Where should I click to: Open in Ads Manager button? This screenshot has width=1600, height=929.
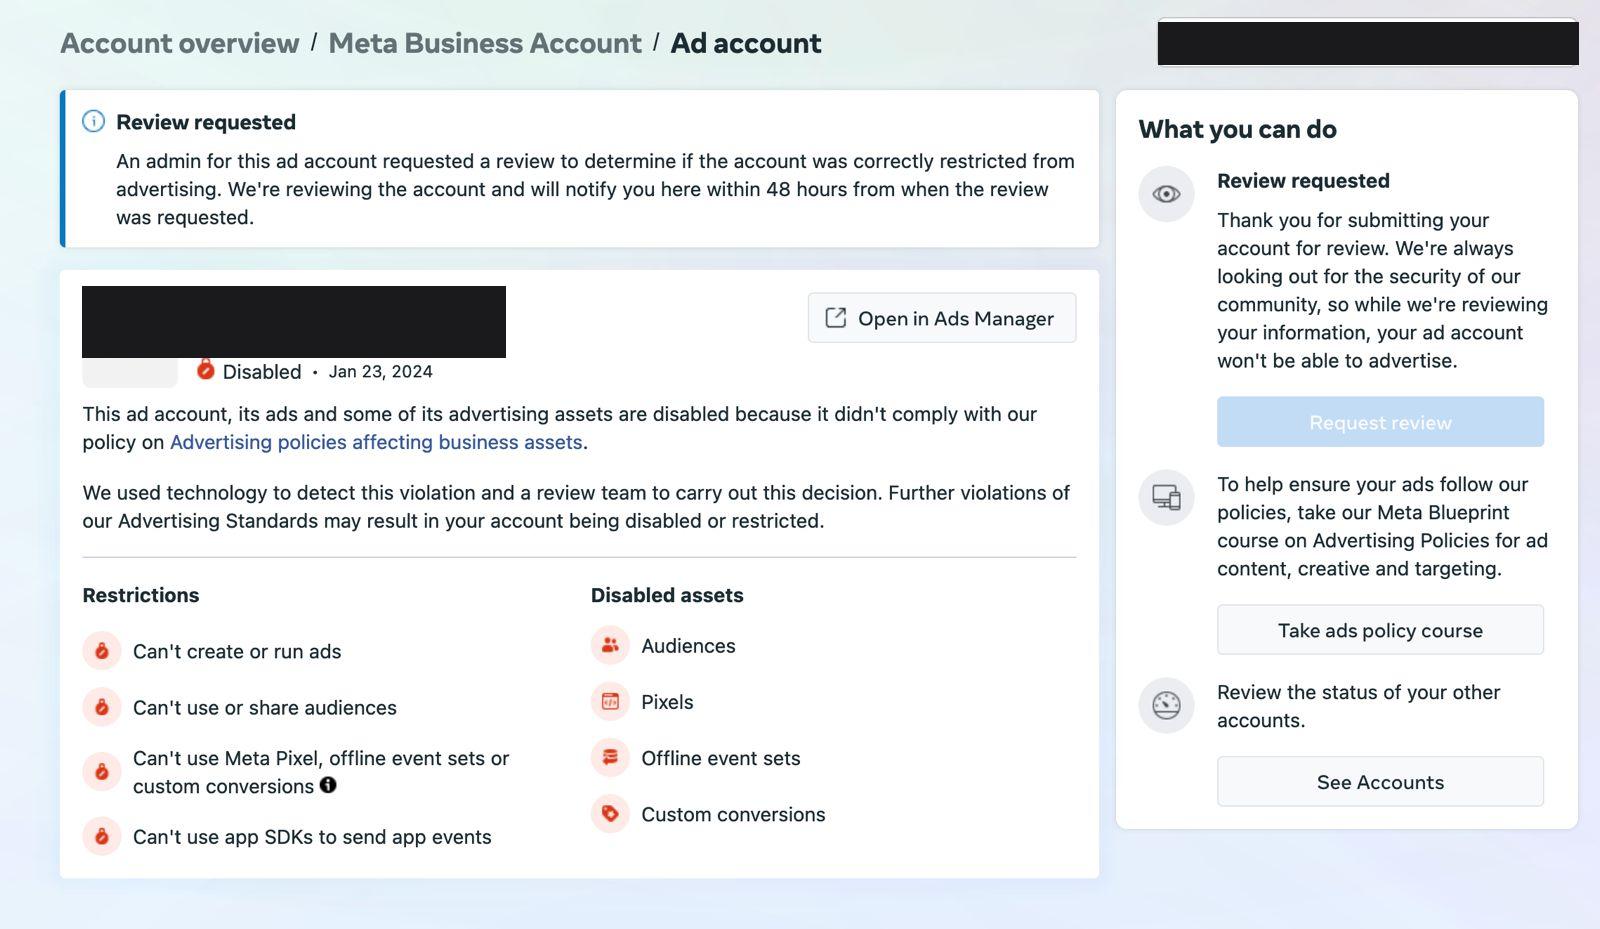point(942,318)
